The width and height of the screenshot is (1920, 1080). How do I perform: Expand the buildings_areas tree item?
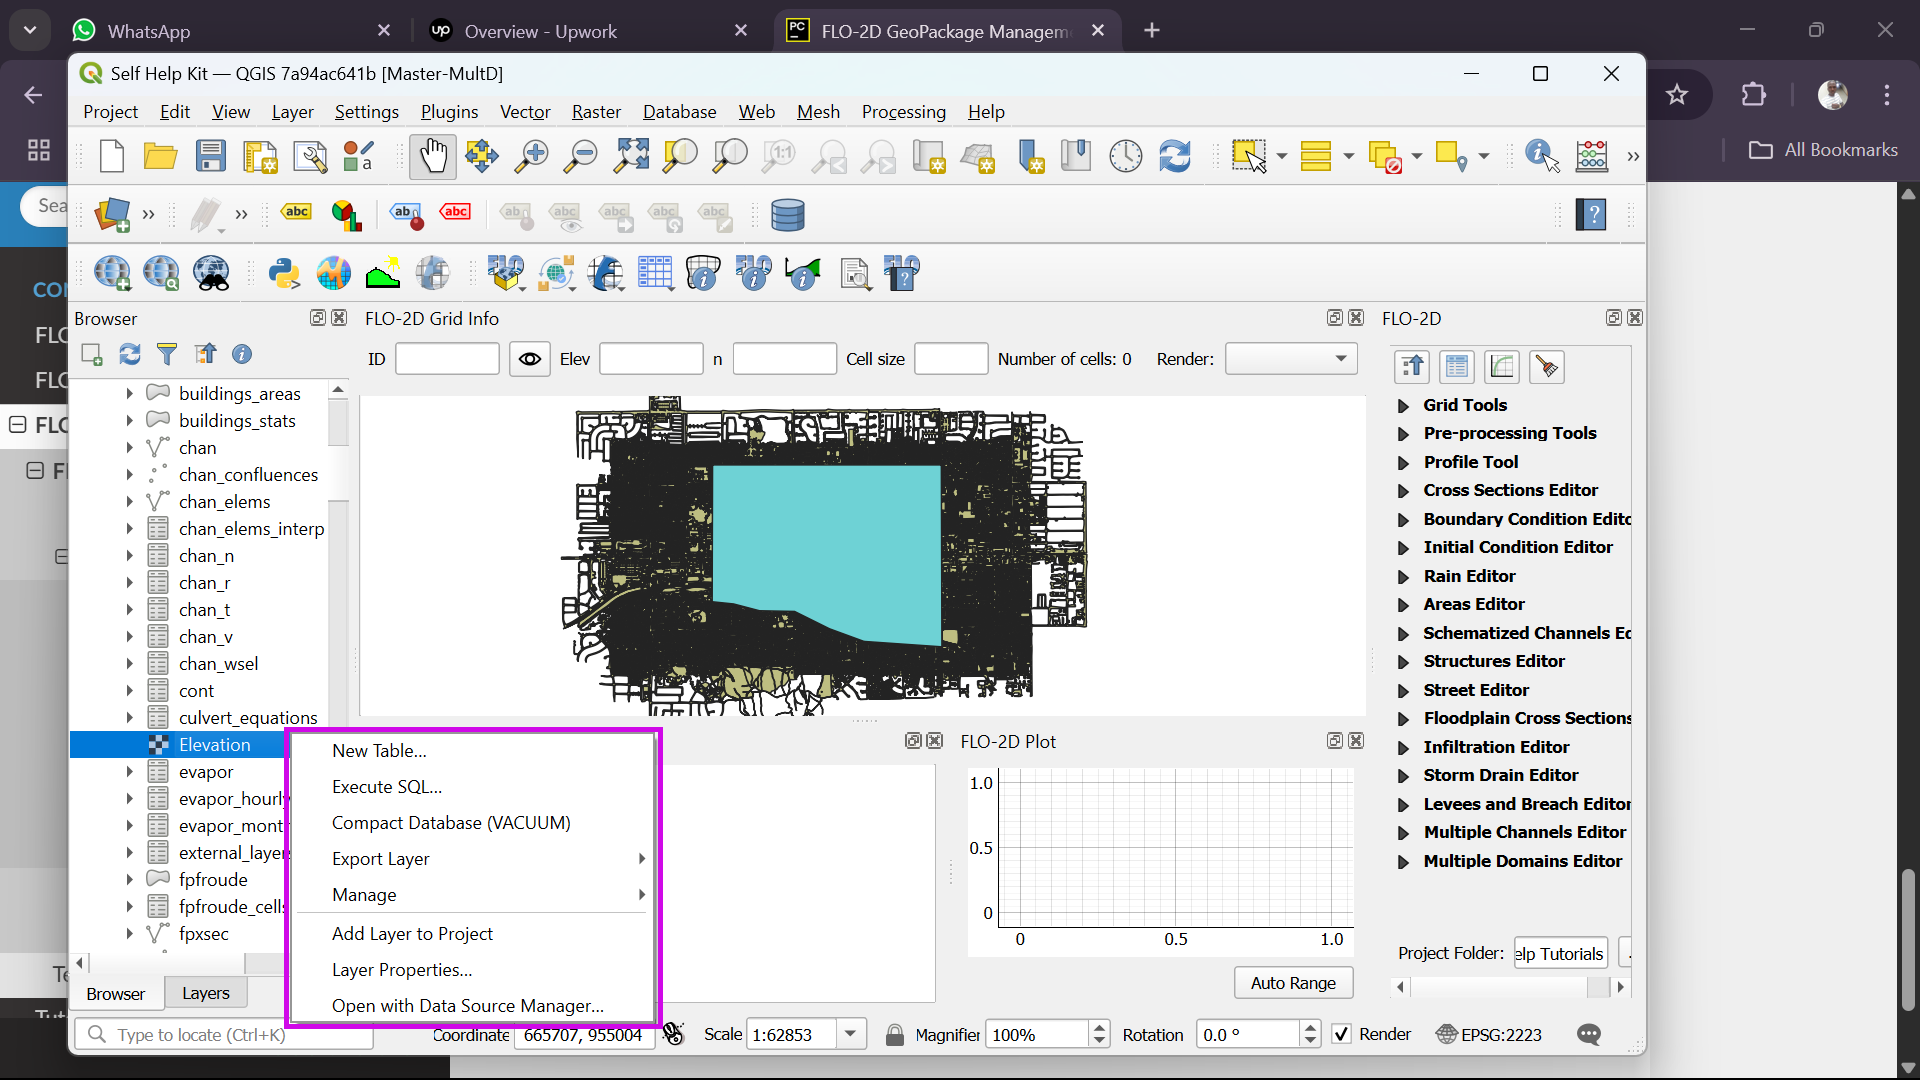tap(129, 394)
